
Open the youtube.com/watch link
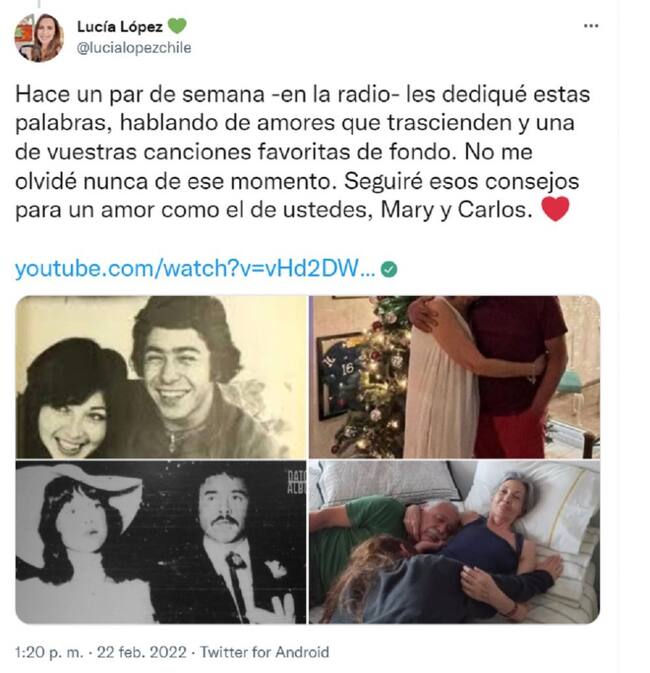(x=195, y=269)
